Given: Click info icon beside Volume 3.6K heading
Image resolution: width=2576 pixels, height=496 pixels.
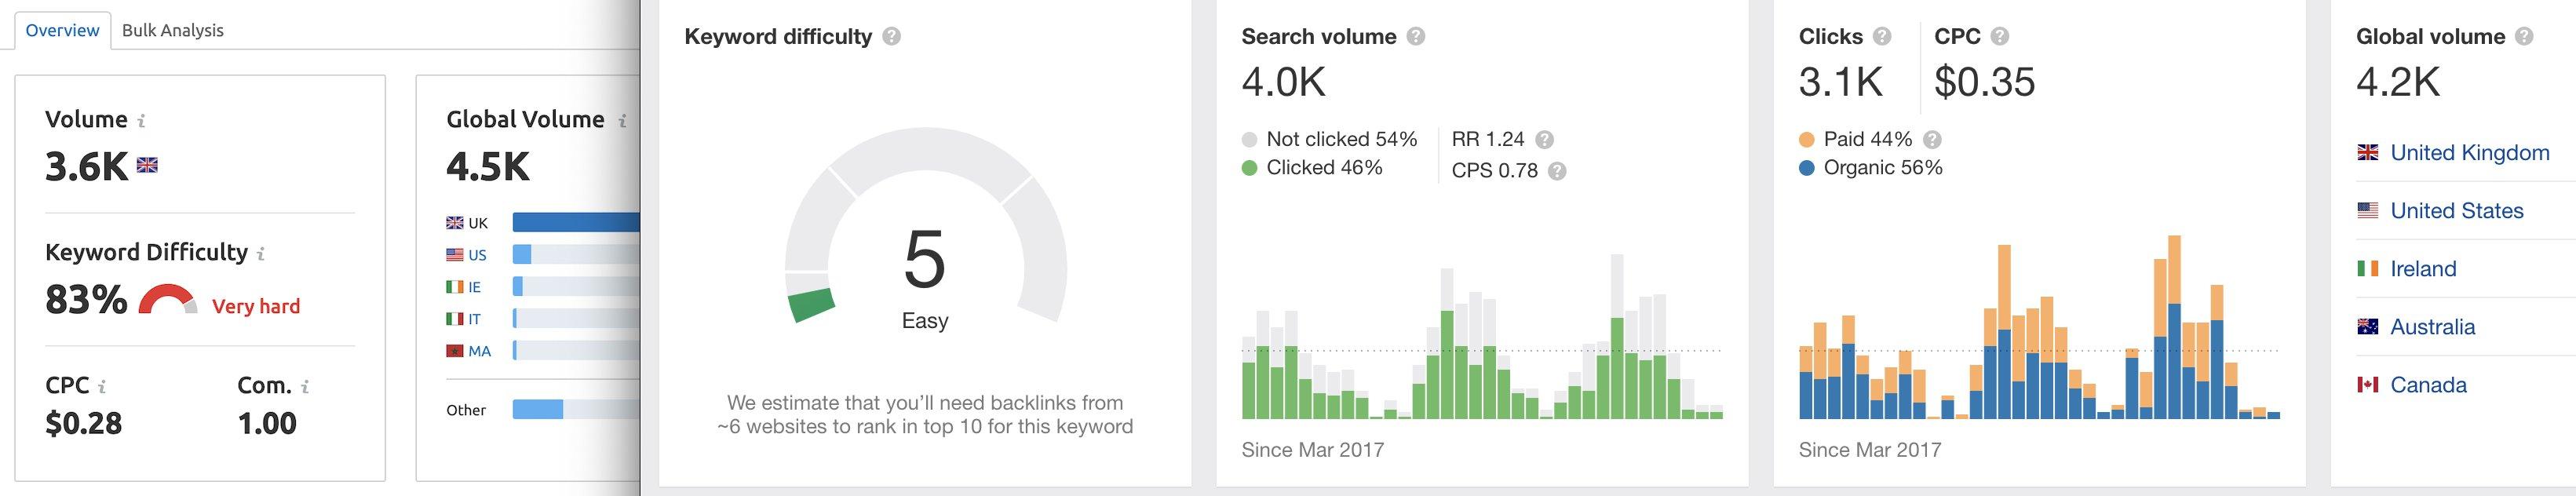Looking at the screenshot, I should click(x=141, y=121).
